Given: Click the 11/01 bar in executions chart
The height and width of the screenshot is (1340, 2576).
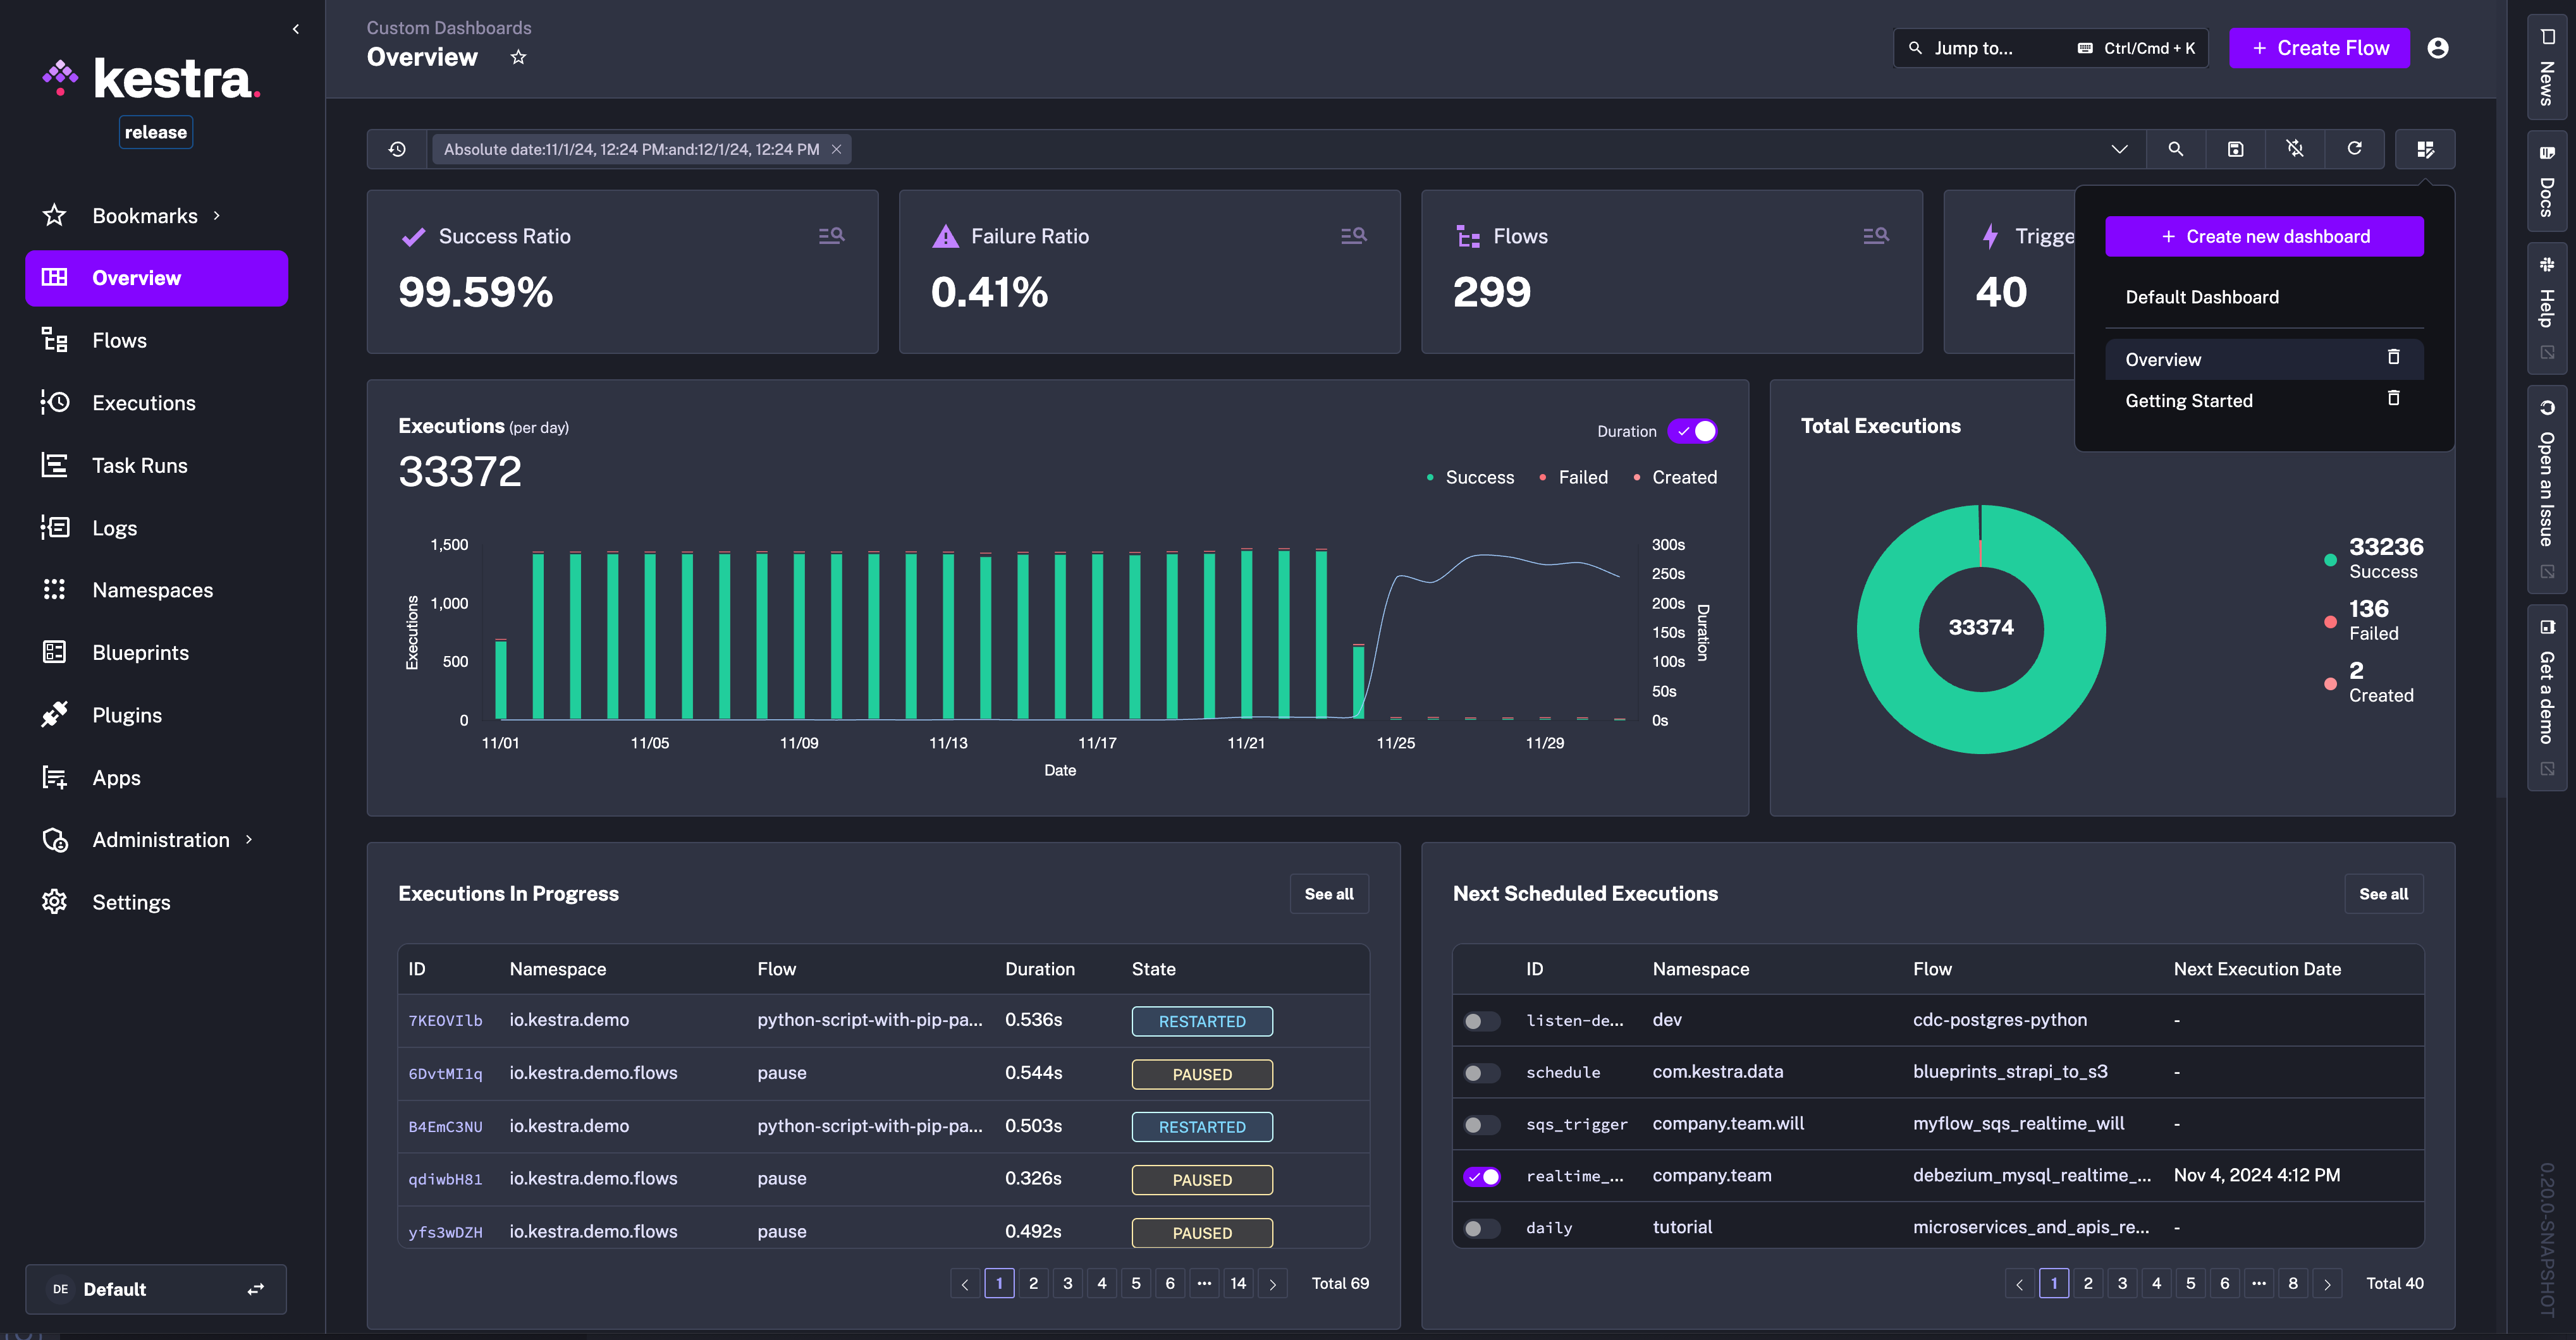Looking at the screenshot, I should (501, 680).
